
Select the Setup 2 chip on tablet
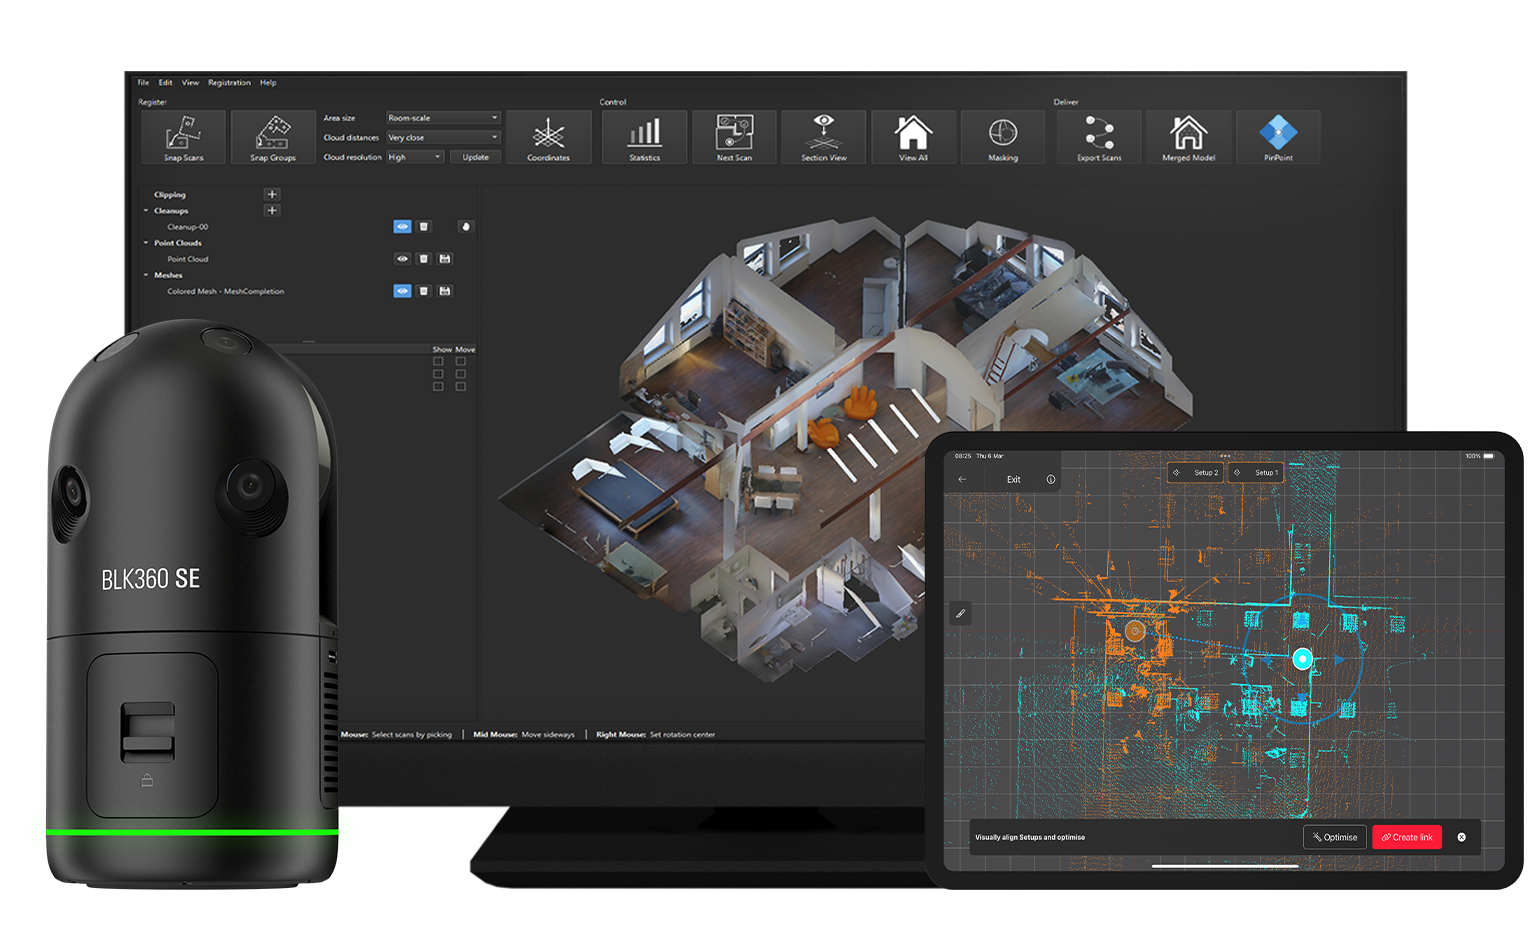tap(1197, 473)
